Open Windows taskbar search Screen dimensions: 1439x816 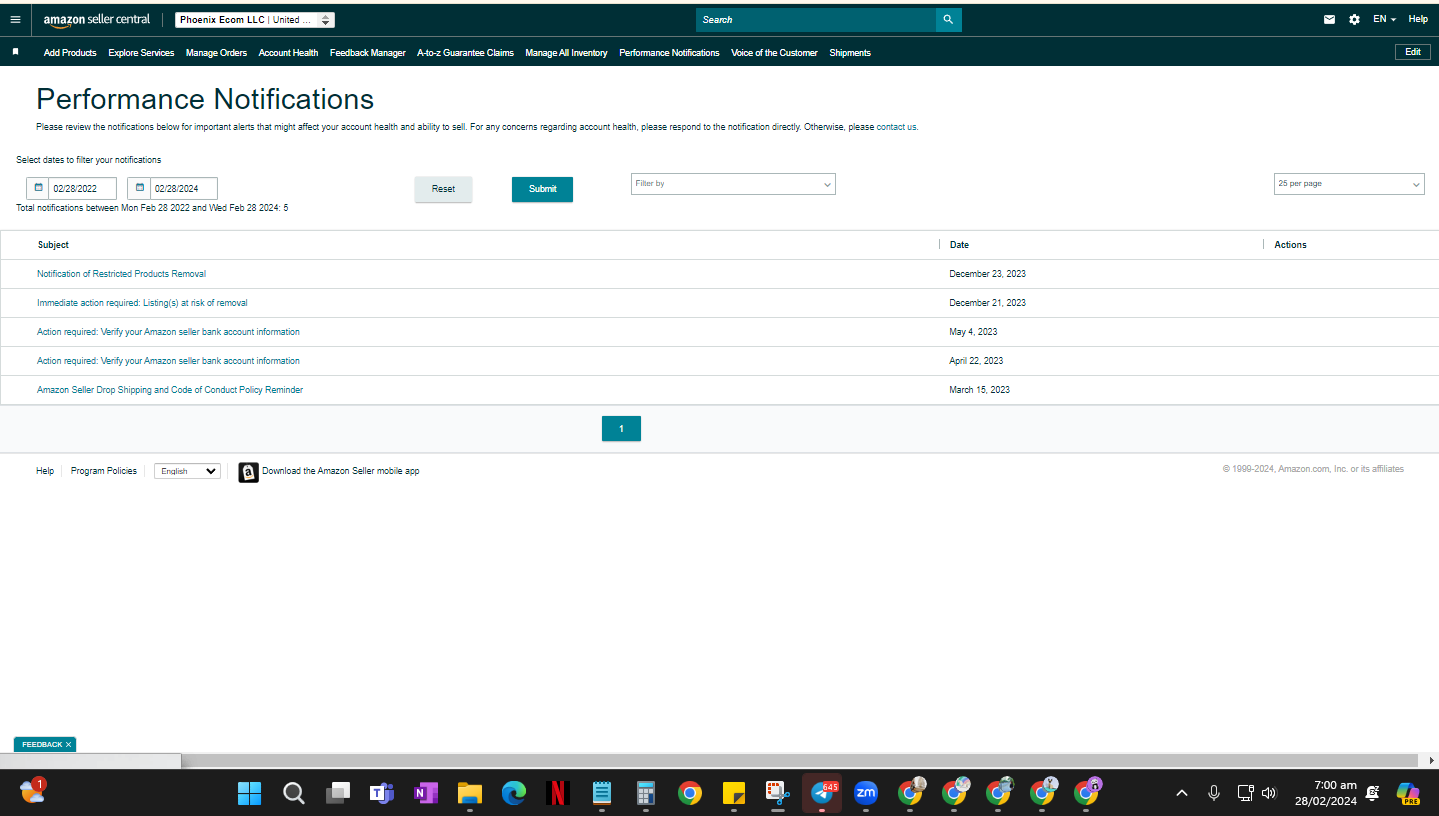[x=293, y=794]
